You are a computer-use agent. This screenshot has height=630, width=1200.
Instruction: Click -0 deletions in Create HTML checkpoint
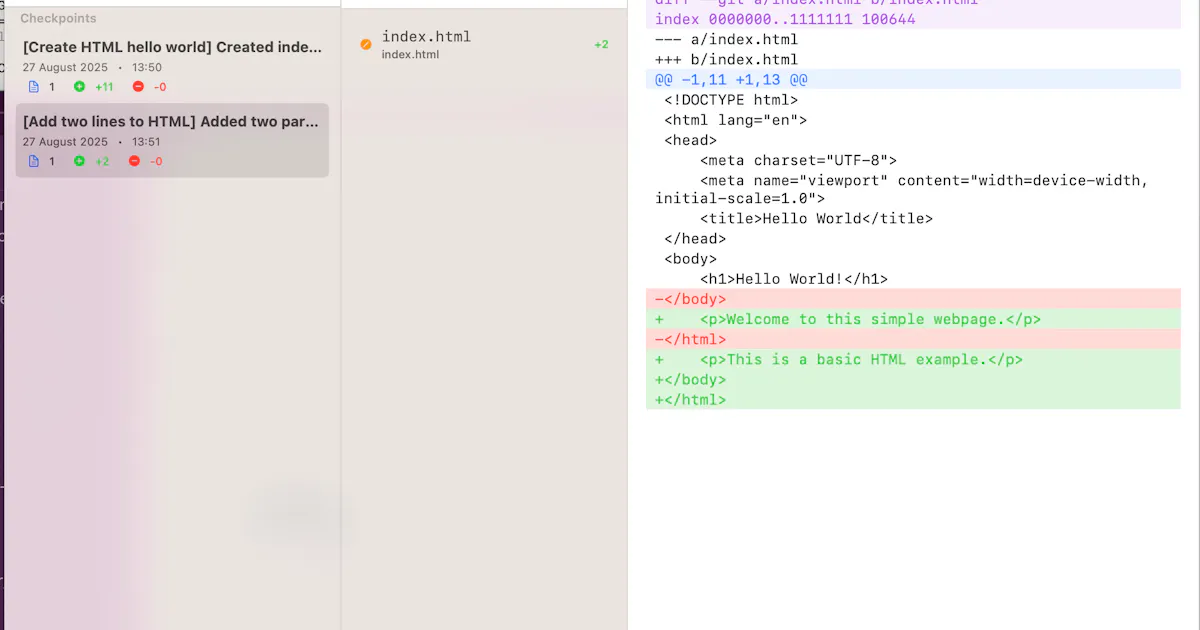coord(160,87)
